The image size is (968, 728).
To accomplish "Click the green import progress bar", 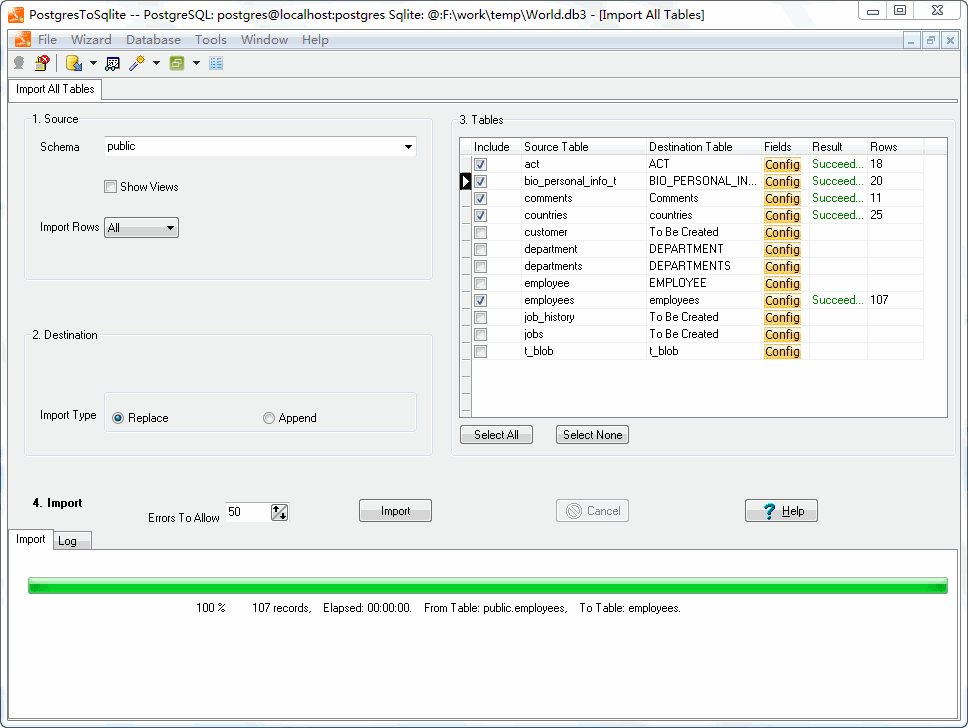I will (488, 585).
